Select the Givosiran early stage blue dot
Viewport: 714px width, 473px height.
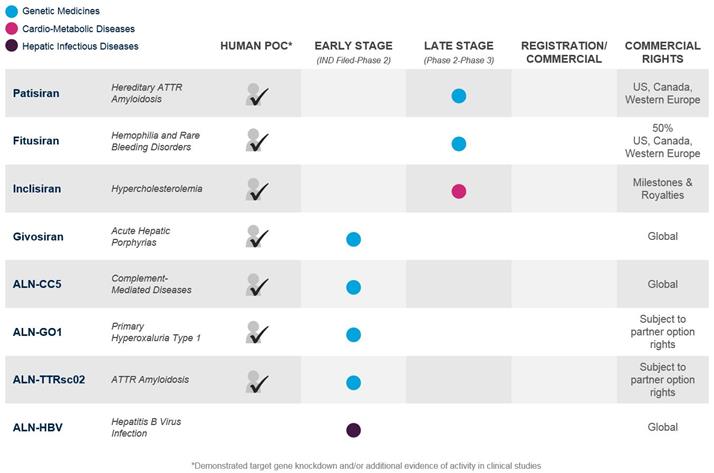(353, 239)
